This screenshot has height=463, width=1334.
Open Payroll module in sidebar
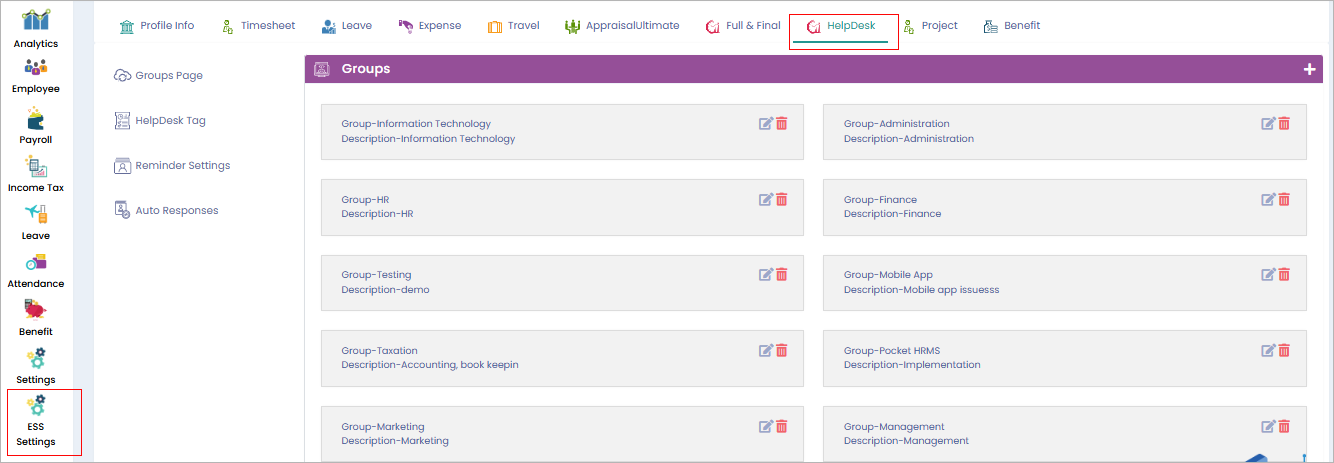(36, 126)
